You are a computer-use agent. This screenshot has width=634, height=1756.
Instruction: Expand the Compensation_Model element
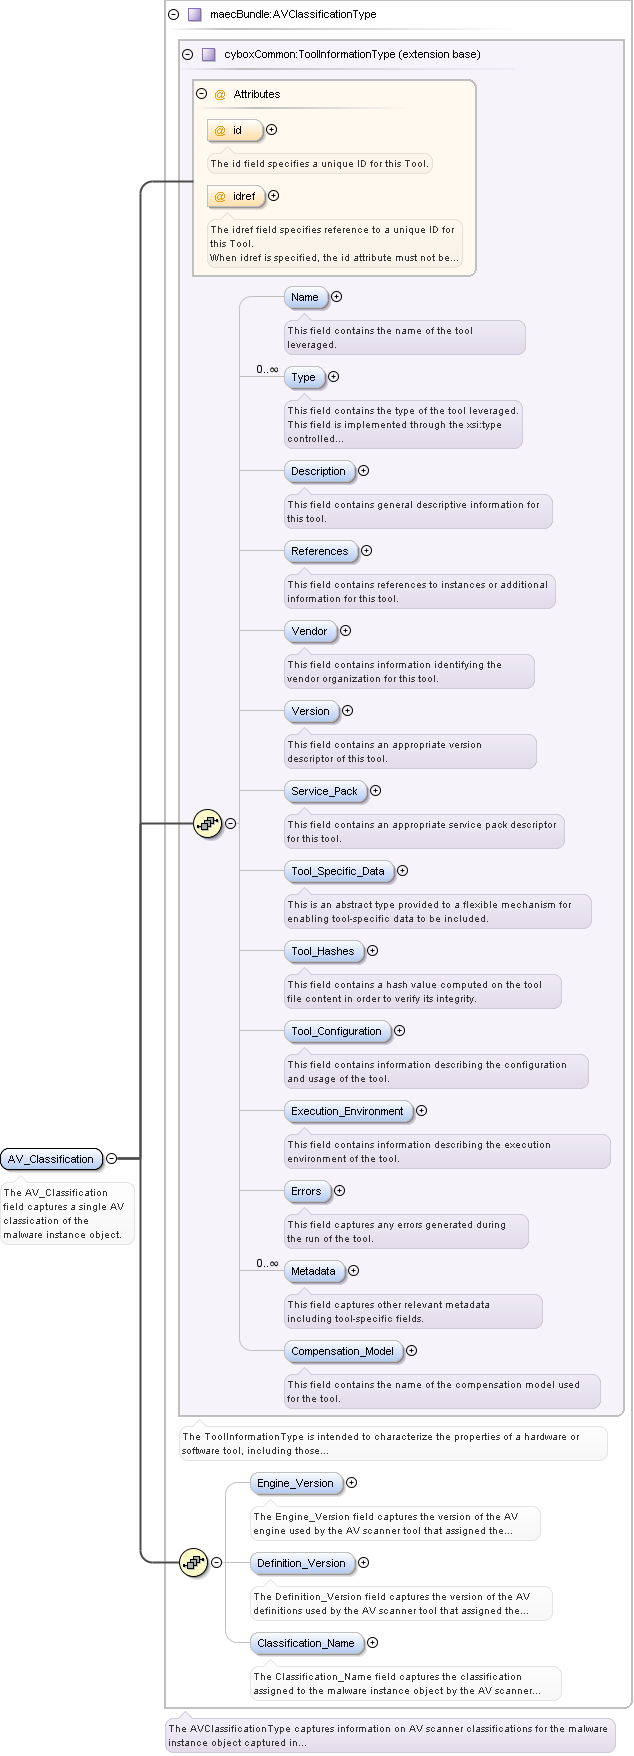[x=411, y=1351]
